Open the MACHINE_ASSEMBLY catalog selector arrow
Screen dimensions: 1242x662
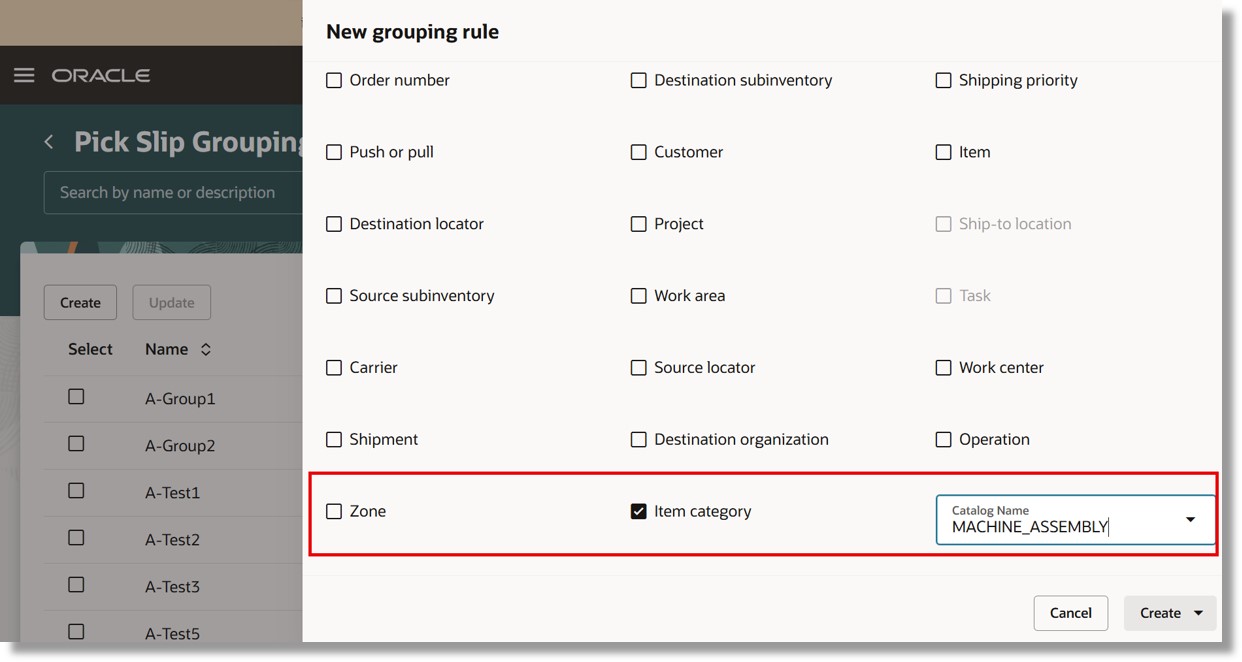(x=1190, y=519)
